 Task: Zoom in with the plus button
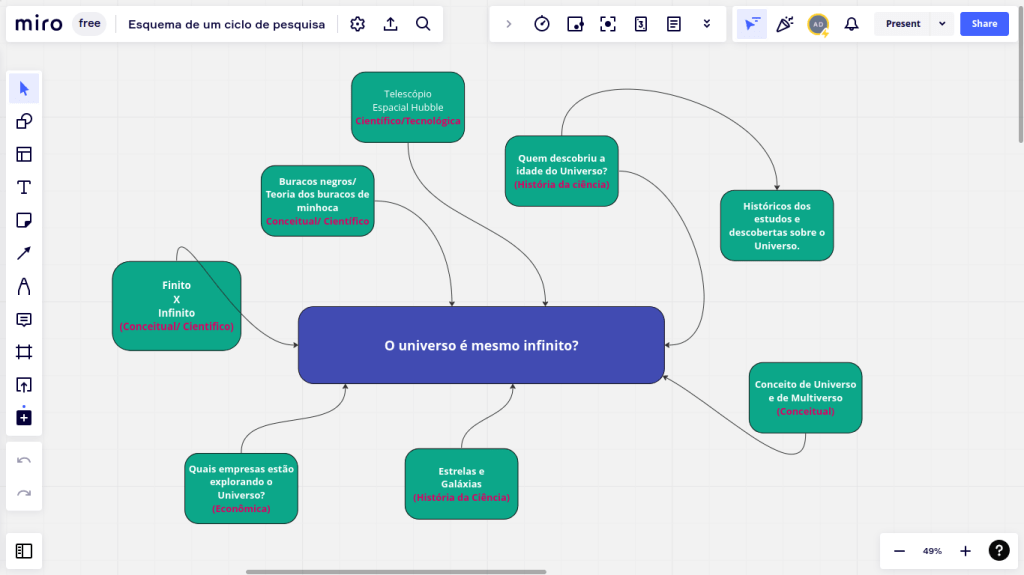[965, 551]
